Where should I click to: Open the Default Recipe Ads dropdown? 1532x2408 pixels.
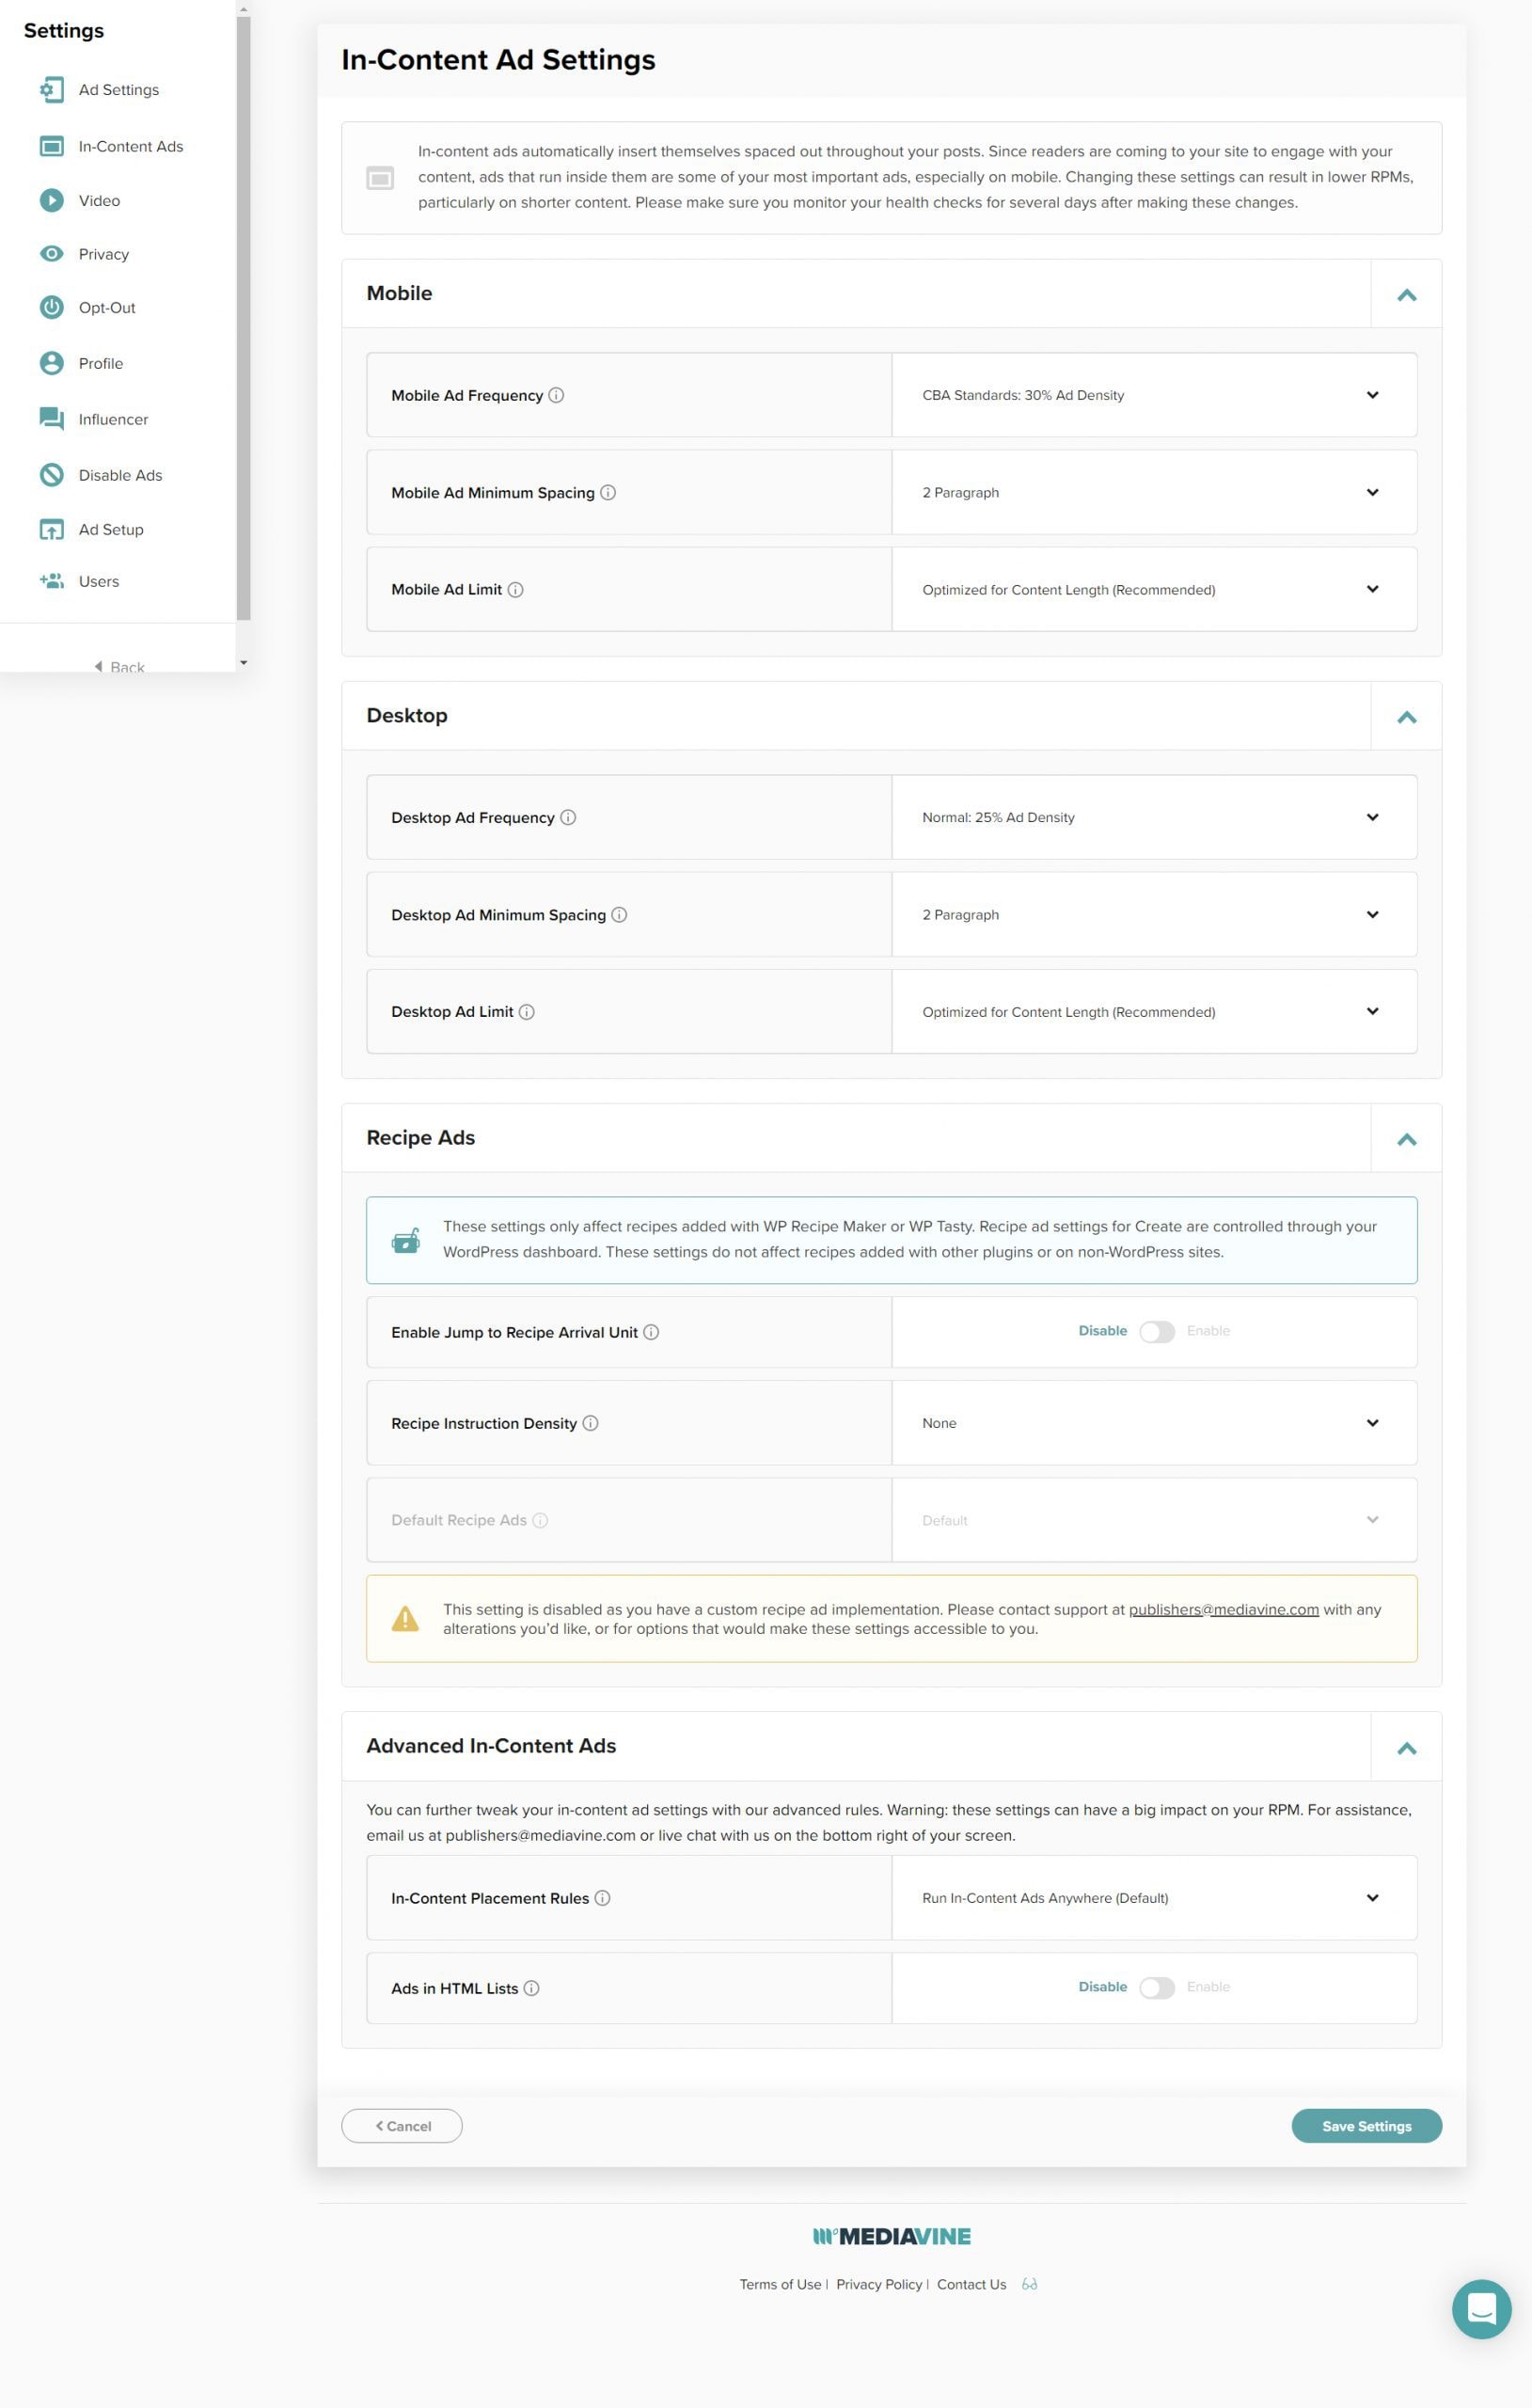coord(1154,1520)
